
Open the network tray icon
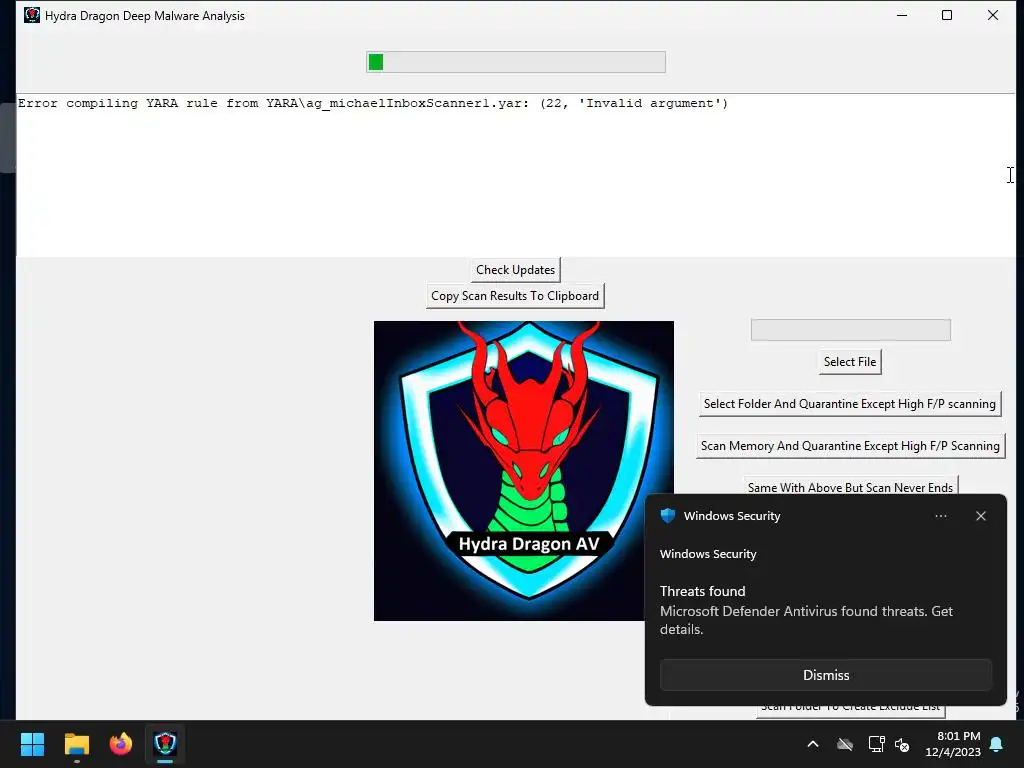coord(876,744)
